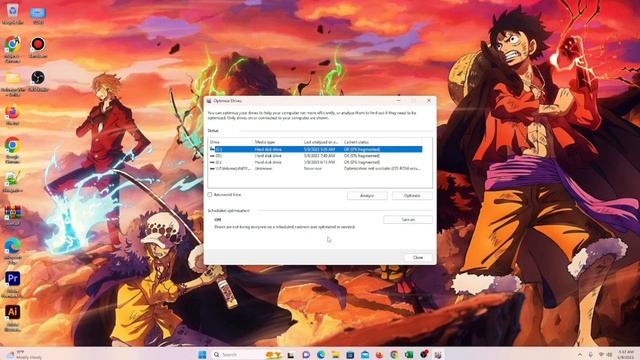
Task: Open network and volume quick settings
Action: [x=605, y=355]
